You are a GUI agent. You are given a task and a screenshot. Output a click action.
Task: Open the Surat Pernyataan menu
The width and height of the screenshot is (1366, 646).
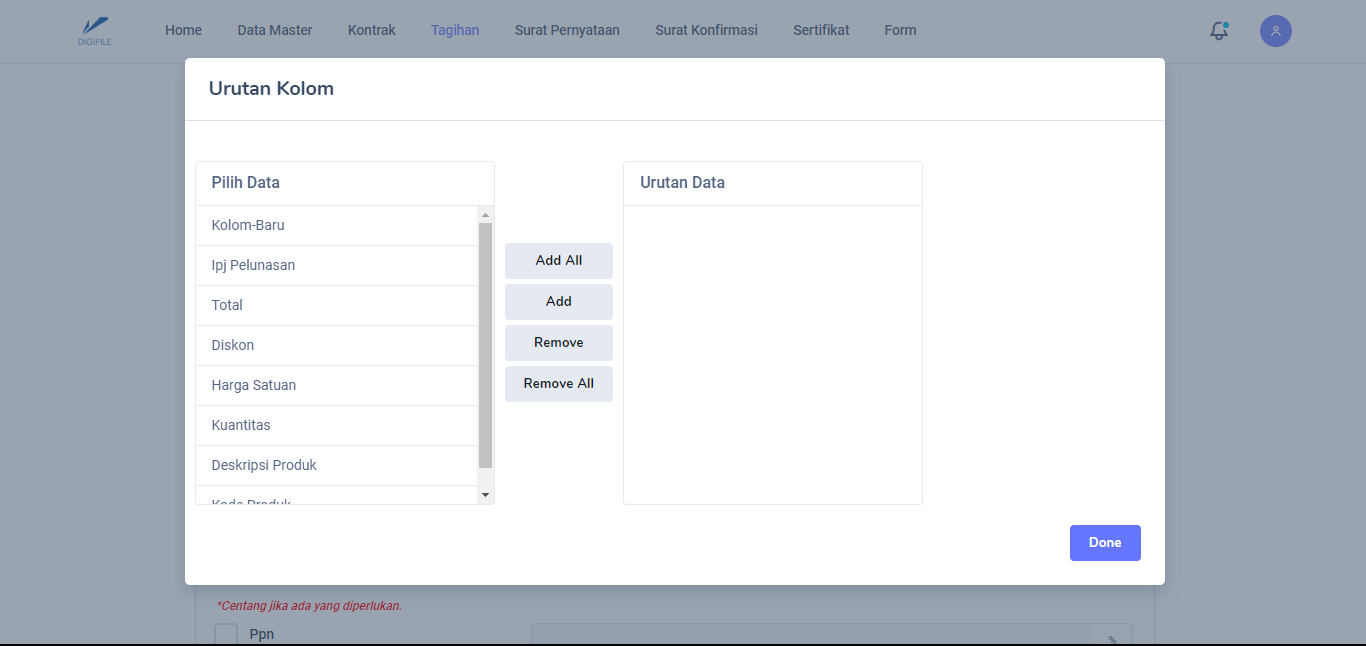567,30
